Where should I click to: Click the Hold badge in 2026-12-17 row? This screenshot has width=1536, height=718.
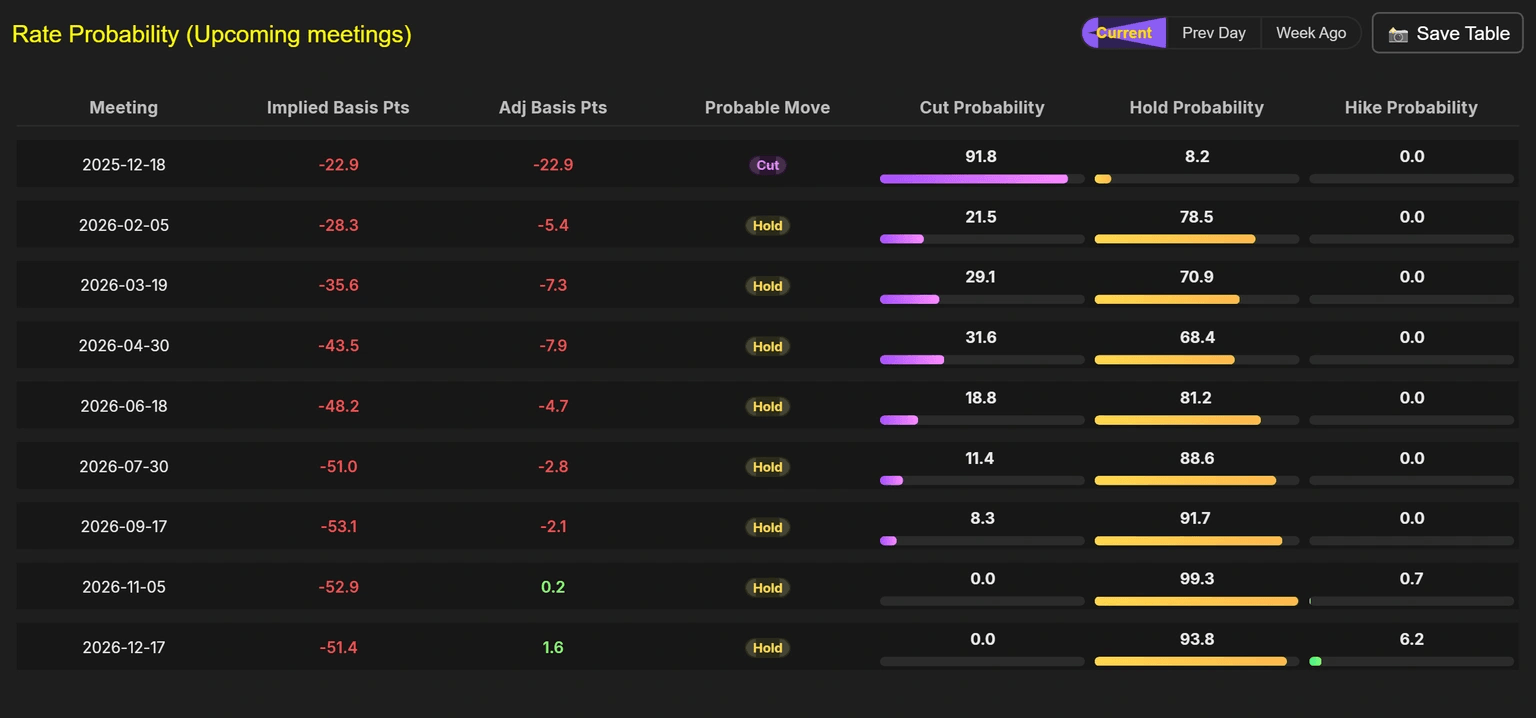tap(767, 648)
